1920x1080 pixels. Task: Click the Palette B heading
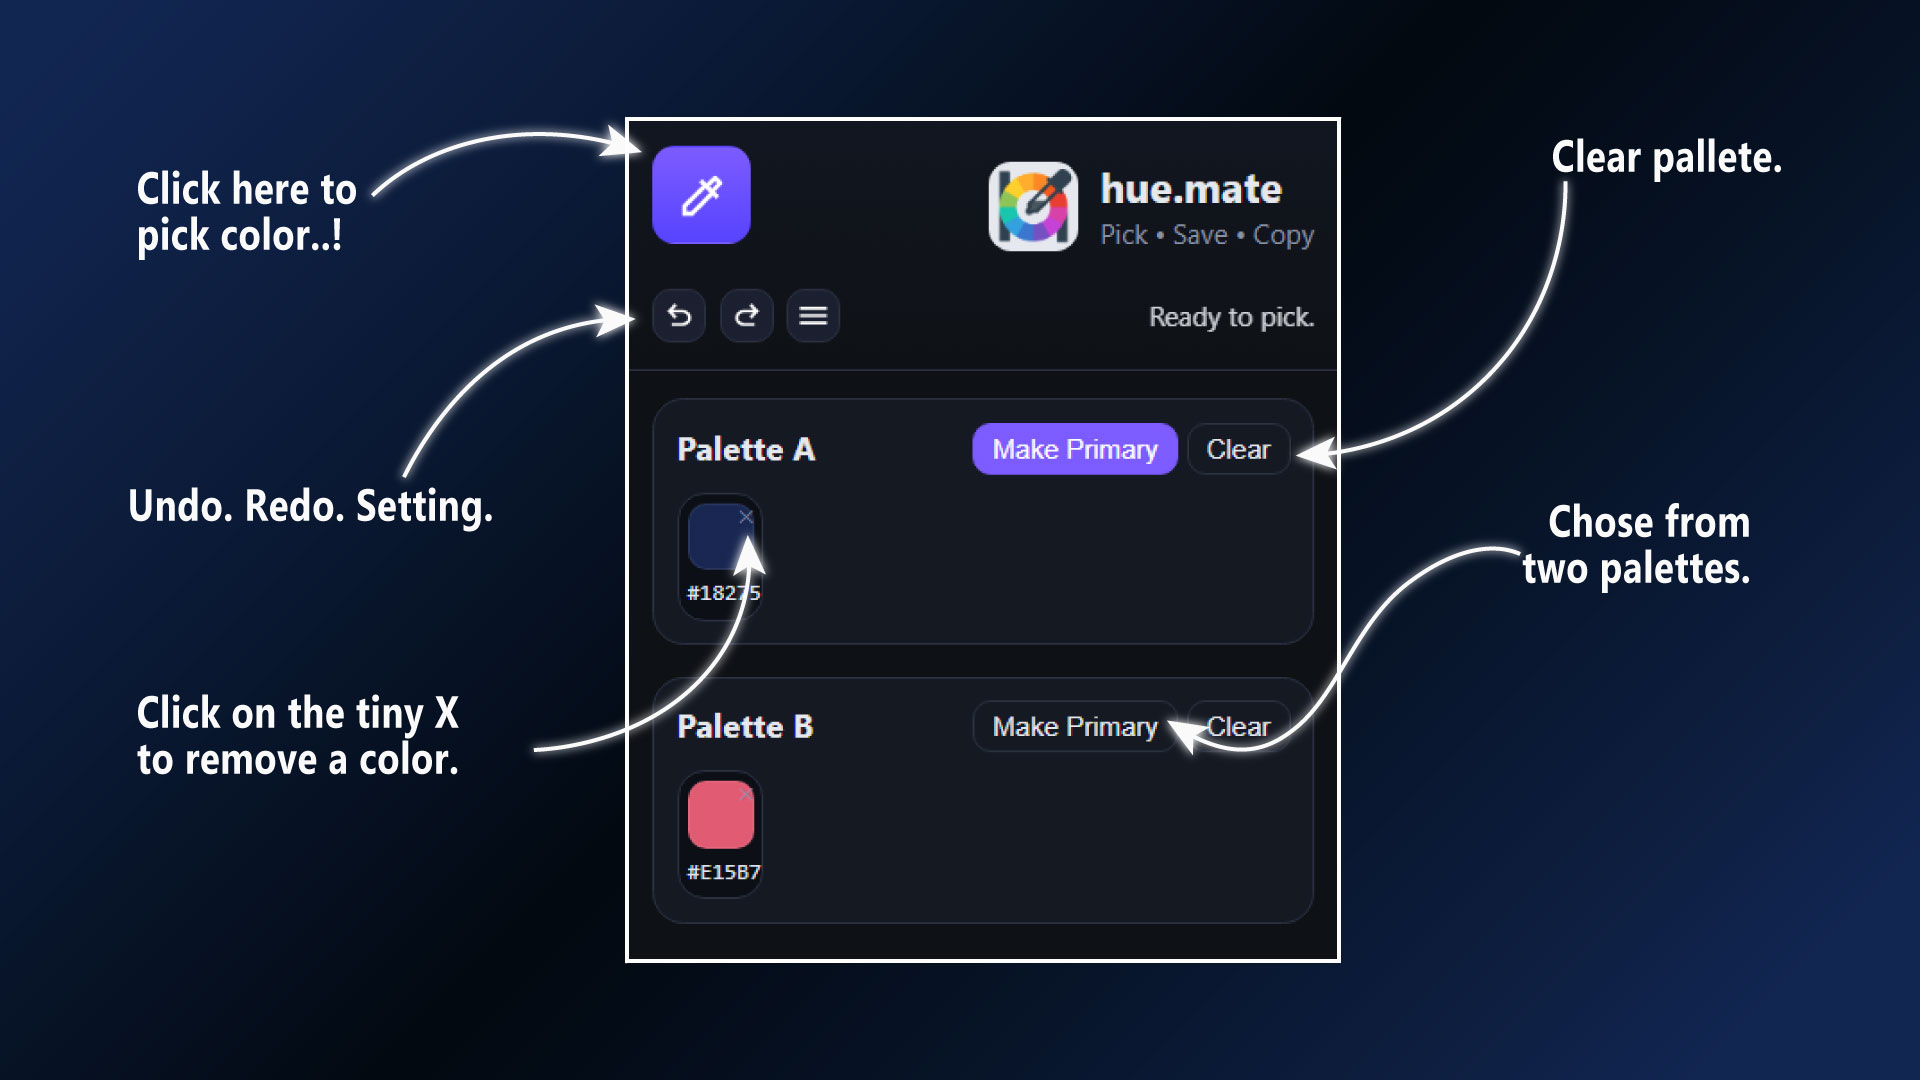745,726
